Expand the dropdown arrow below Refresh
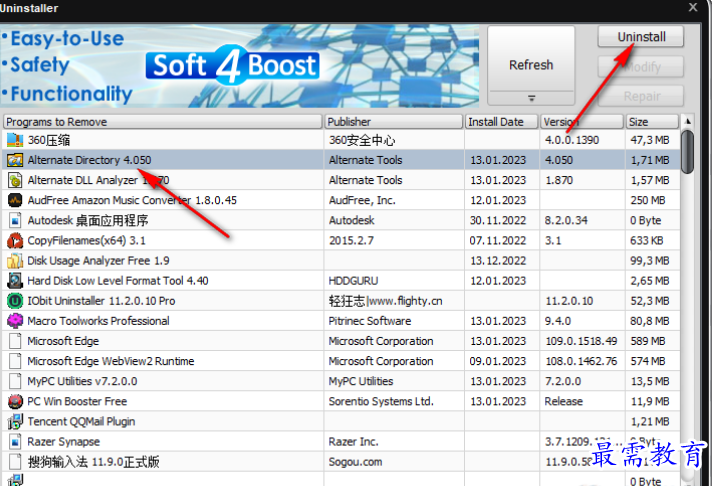The width and height of the screenshot is (713, 486). (x=531, y=98)
